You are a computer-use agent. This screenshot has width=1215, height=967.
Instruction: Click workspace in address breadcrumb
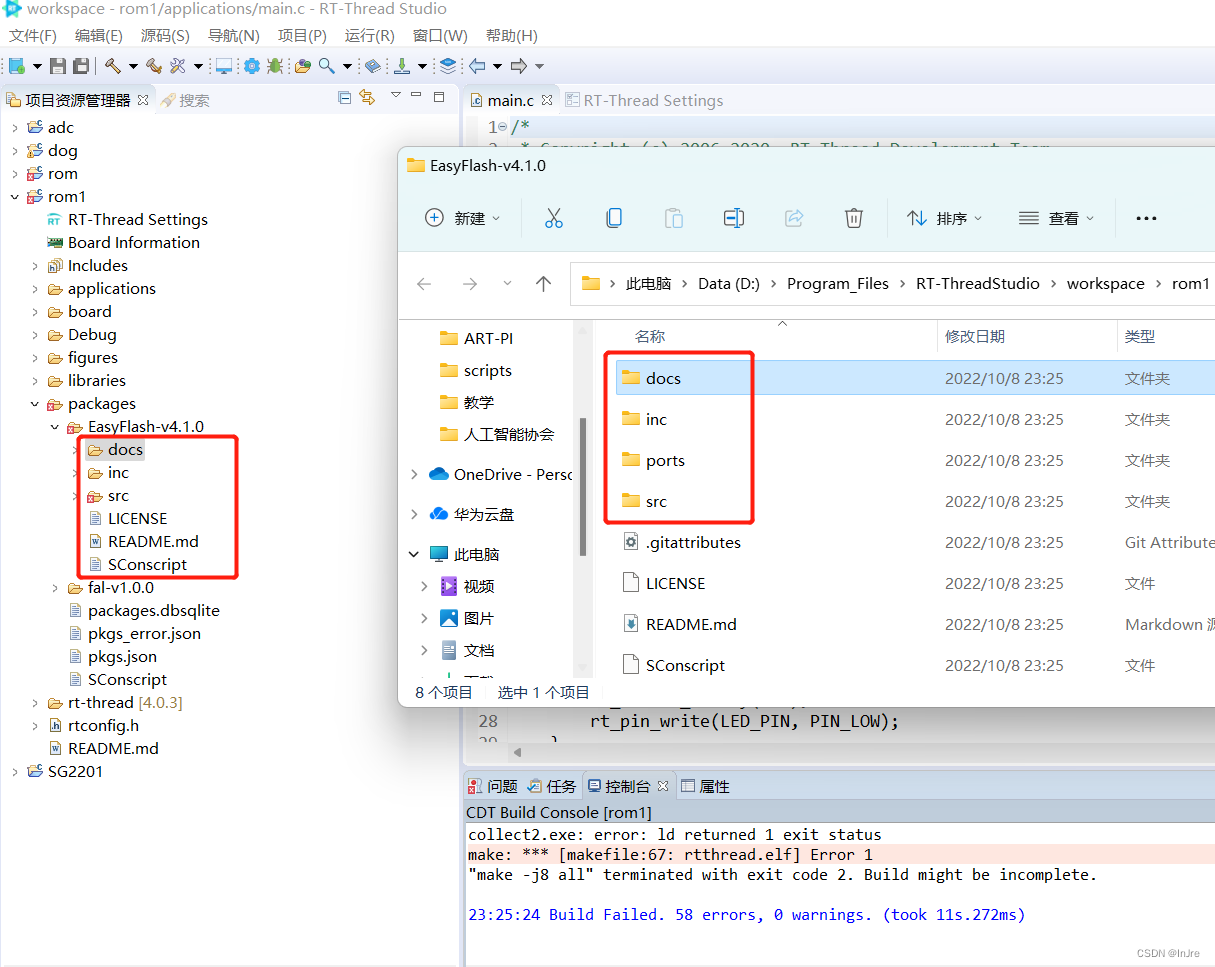(x=1106, y=284)
